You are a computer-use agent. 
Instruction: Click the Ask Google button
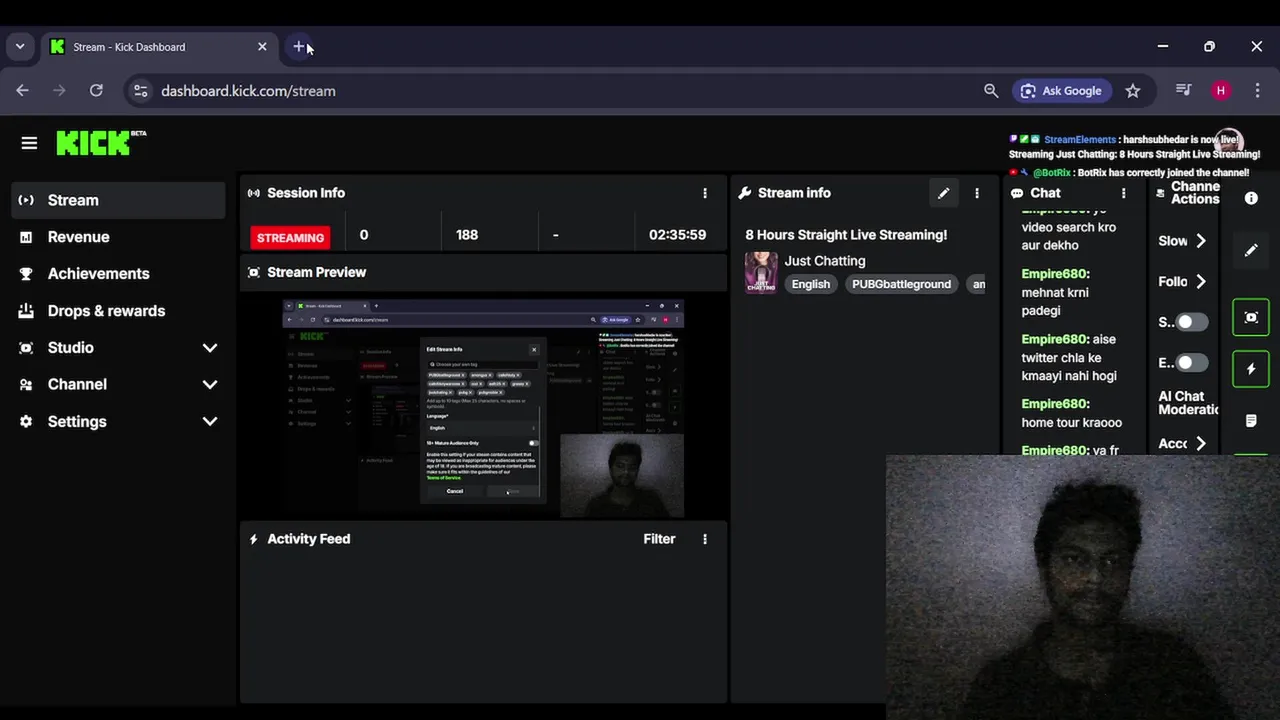(x=1061, y=90)
